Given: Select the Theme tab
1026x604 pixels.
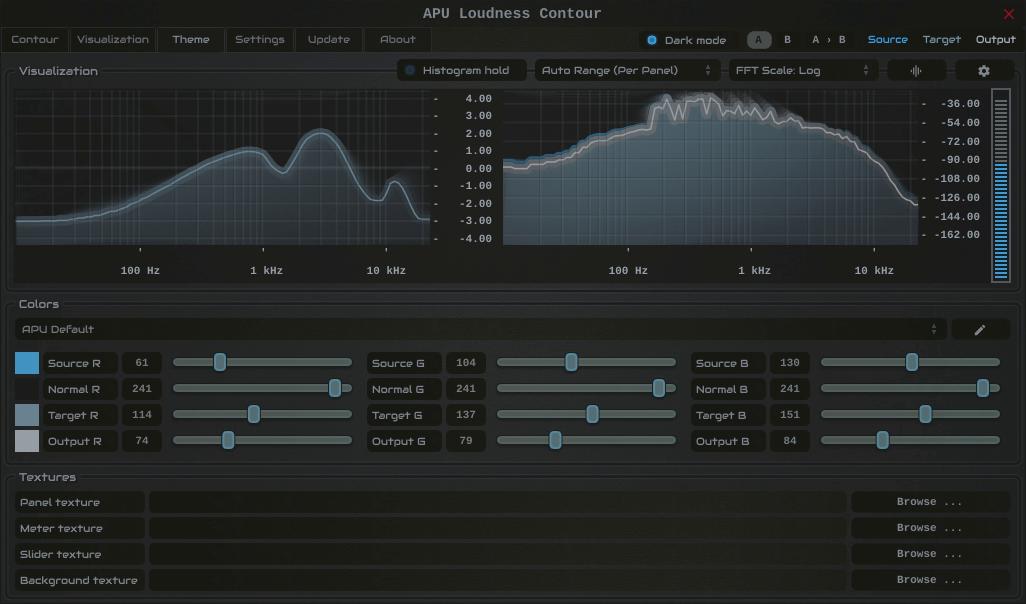Looking at the screenshot, I should point(191,40).
